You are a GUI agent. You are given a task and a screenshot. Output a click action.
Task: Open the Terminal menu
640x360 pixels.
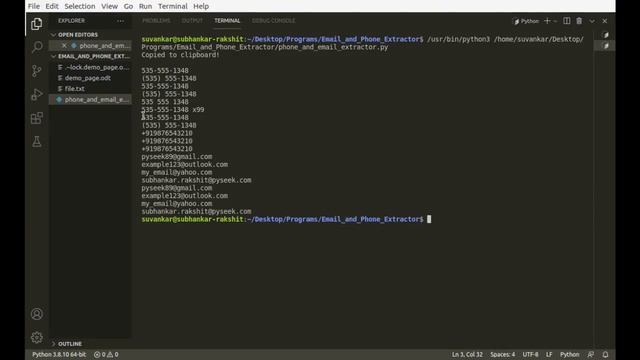173,6
